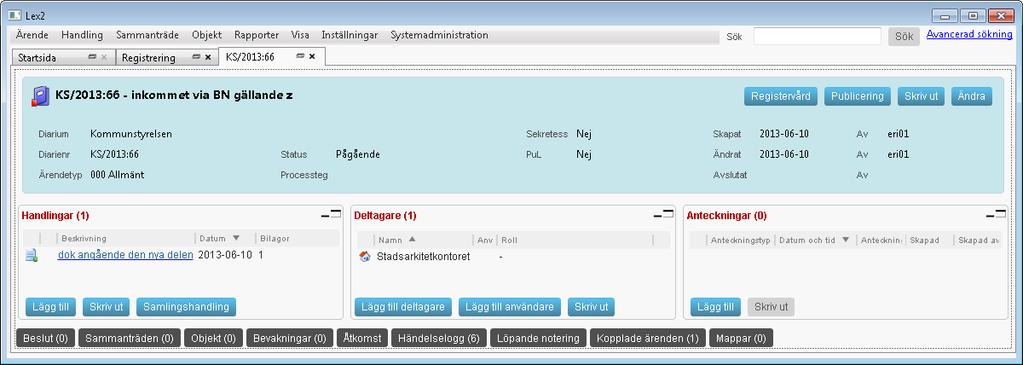
Task: Click the case folder icon beside KS/2013:66 title
Action: point(40,97)
